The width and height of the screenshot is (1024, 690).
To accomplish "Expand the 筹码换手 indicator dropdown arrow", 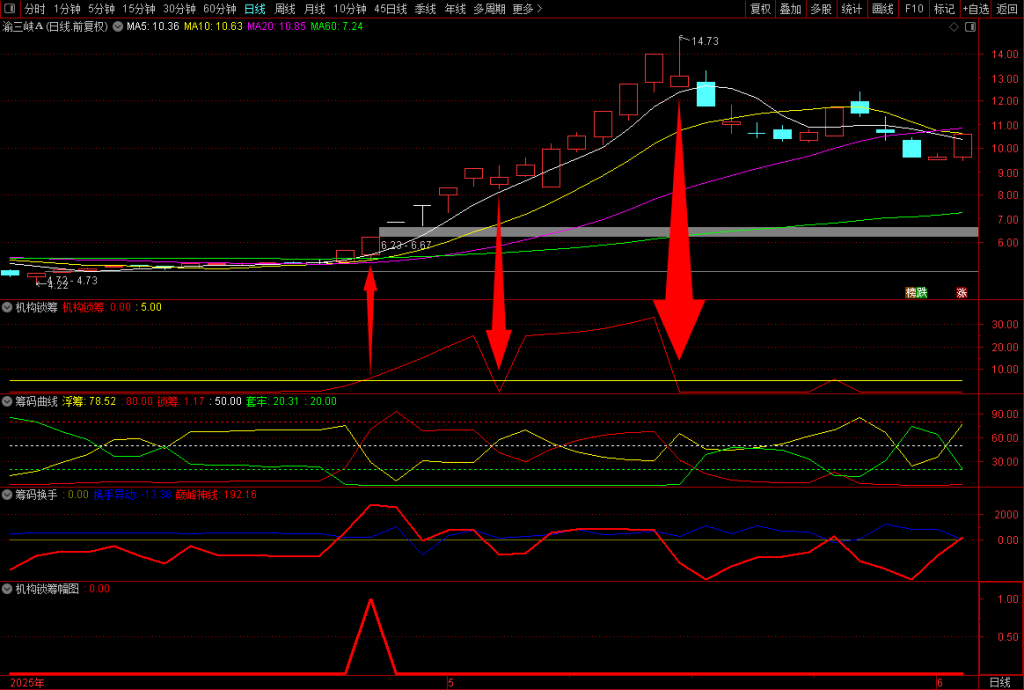I will click(x=7, y=494).
